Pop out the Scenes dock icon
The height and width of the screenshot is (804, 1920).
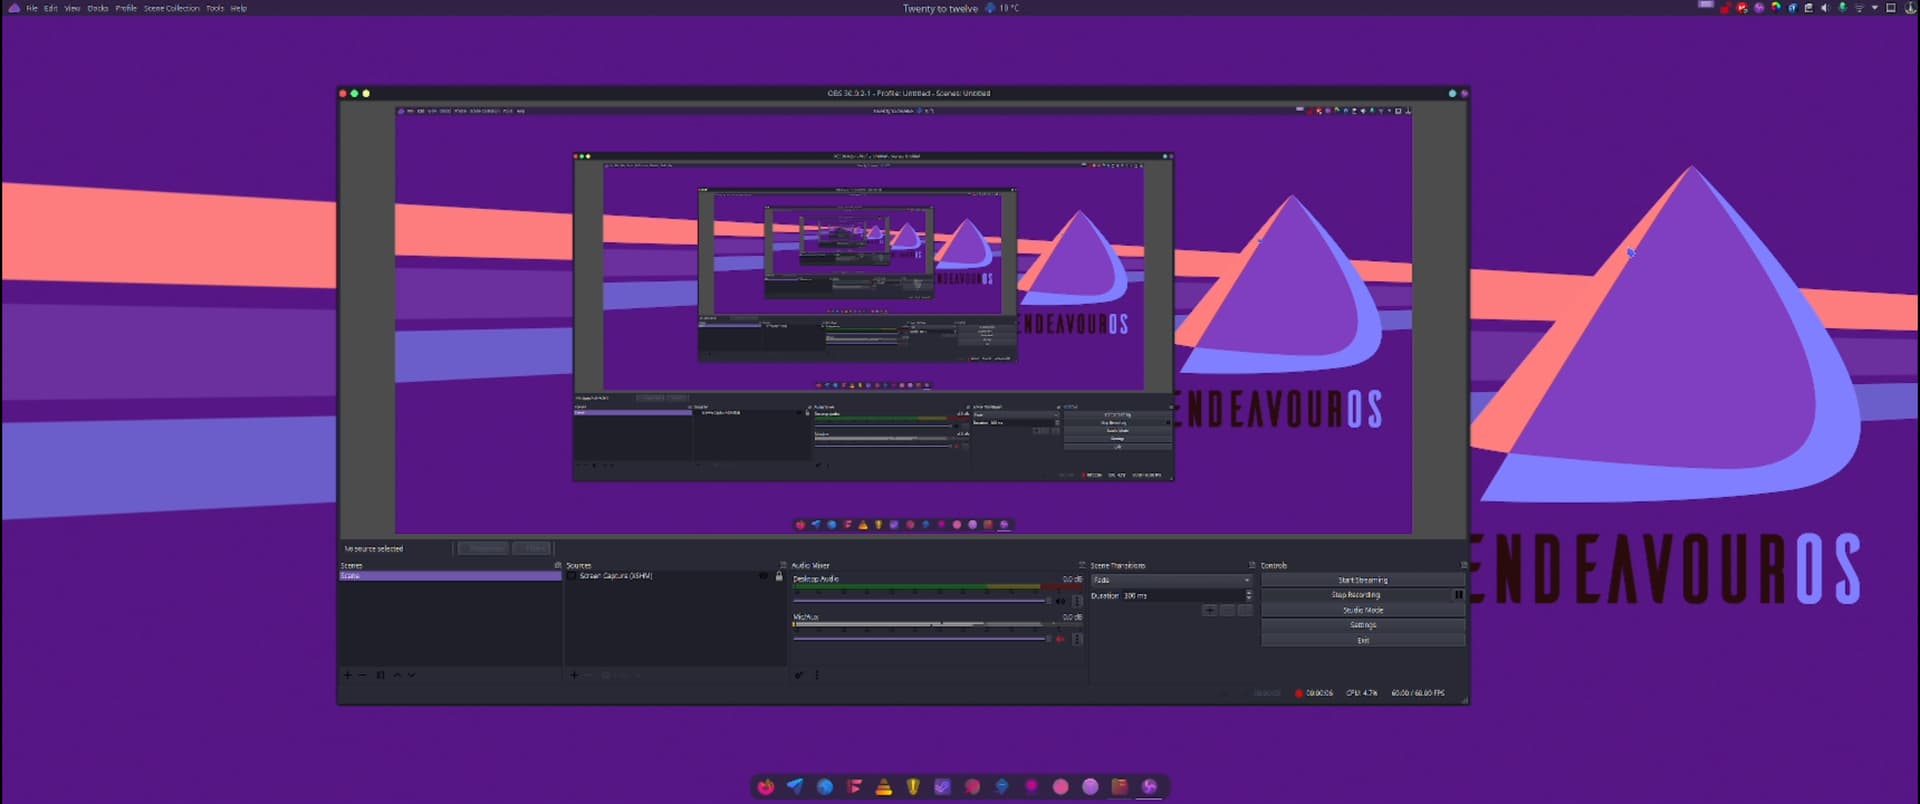[x=558, y=565]
